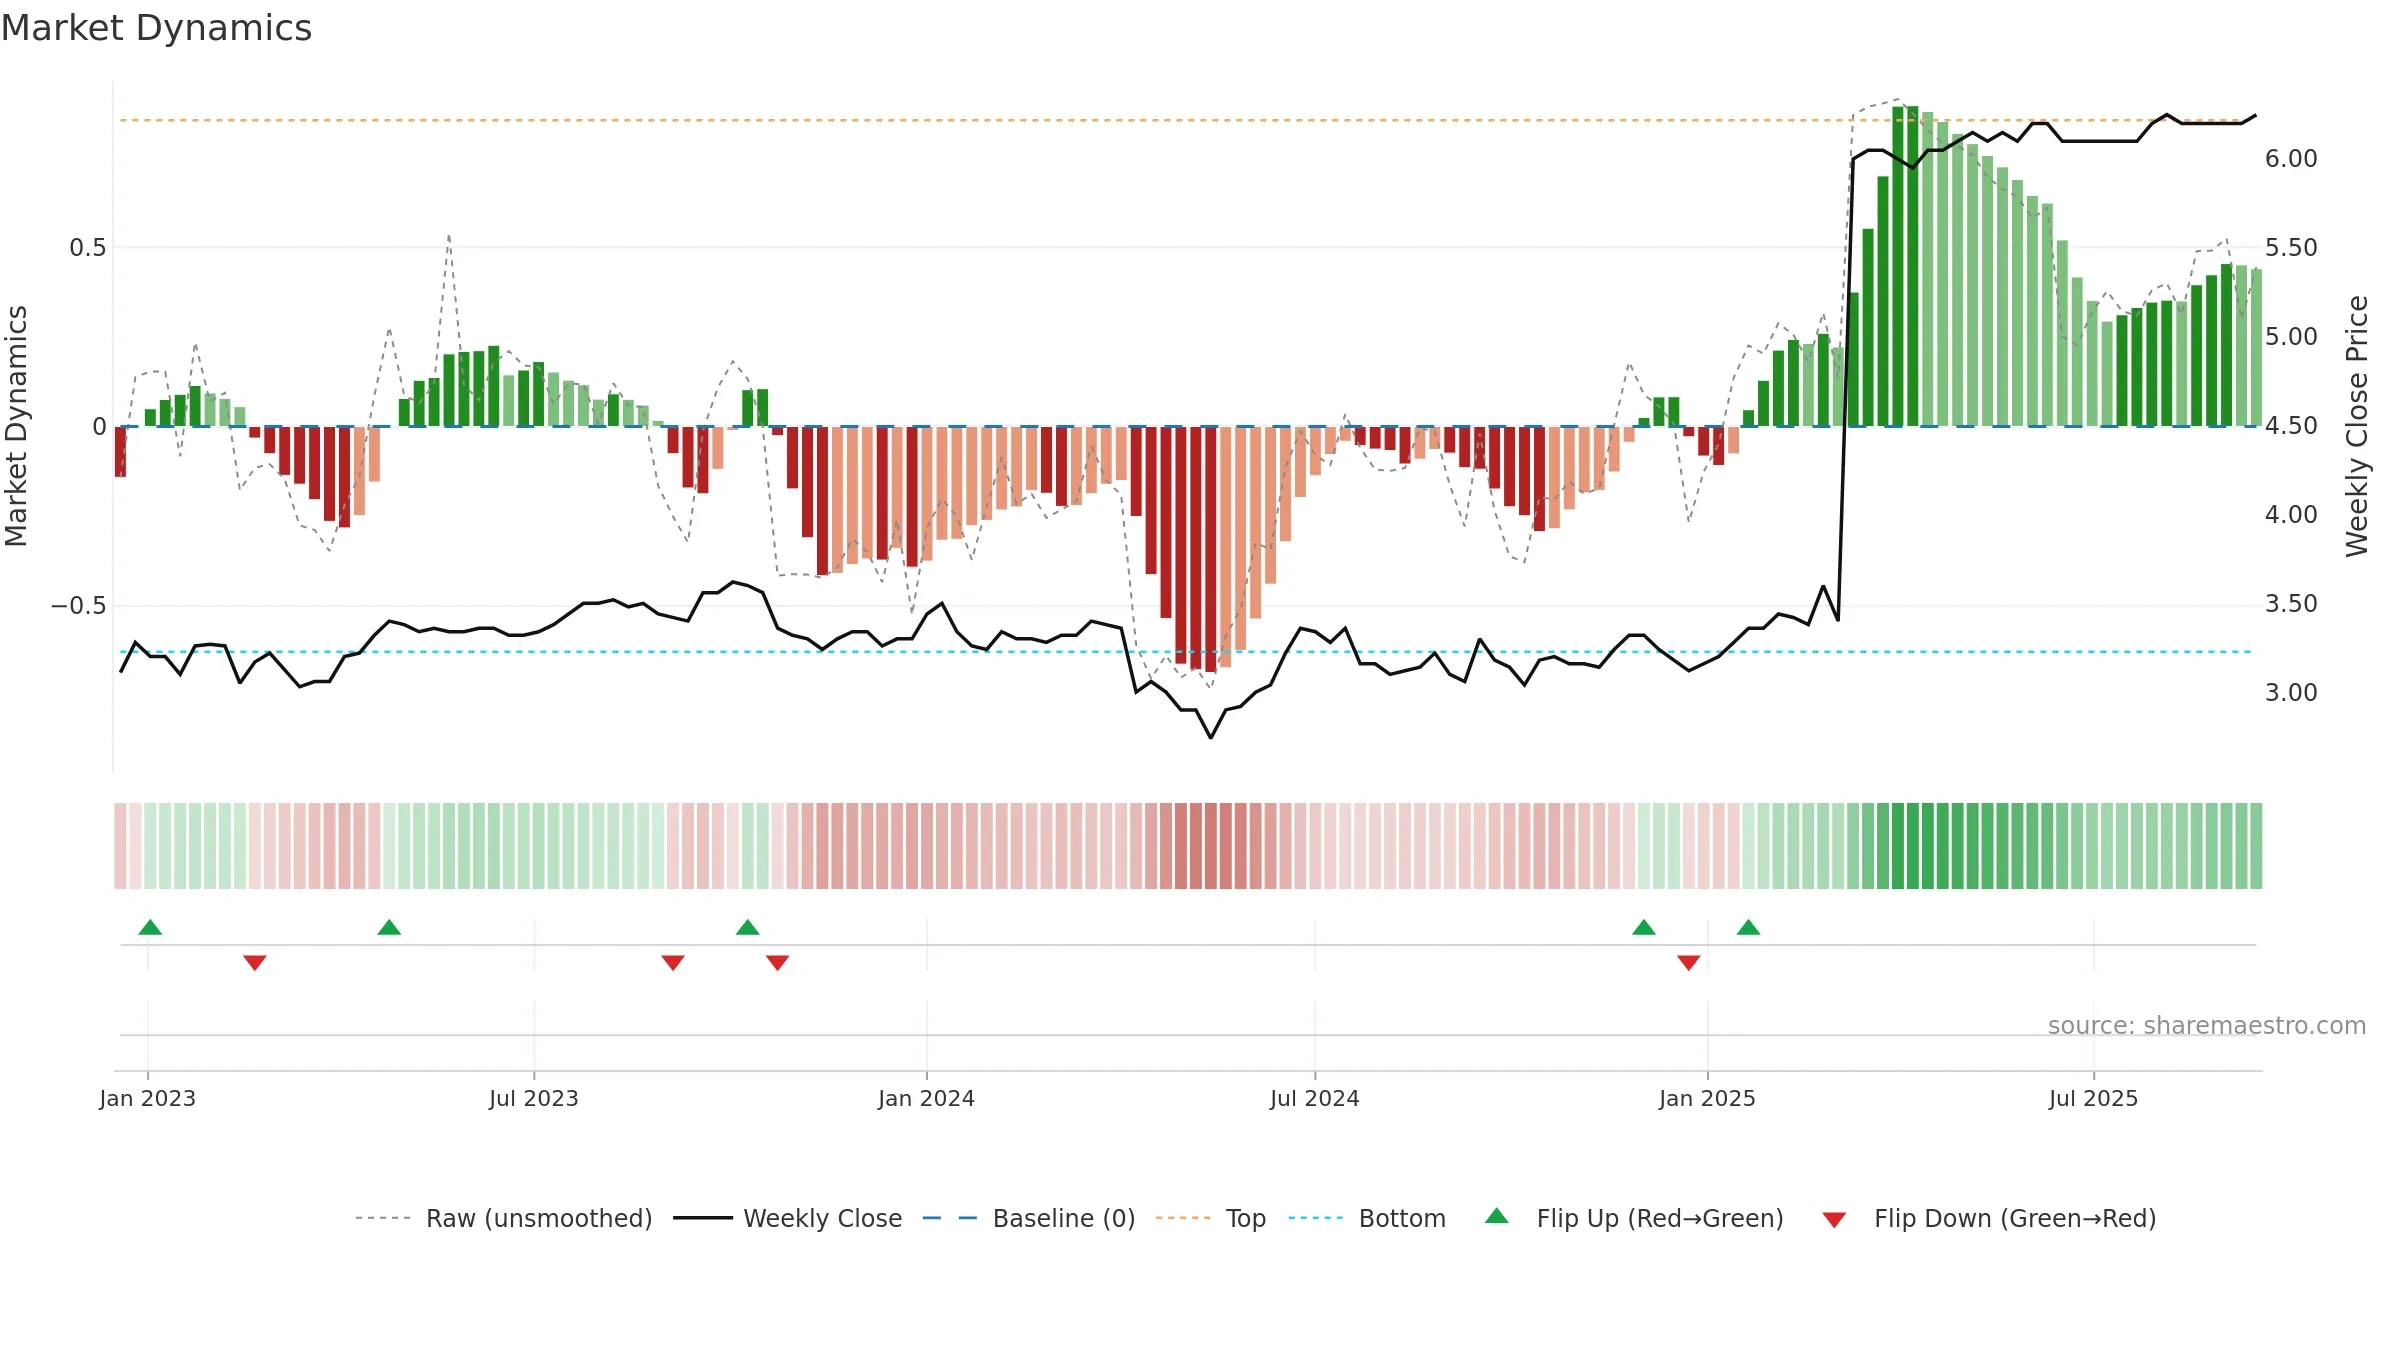This screenshot has height=1350, width=2400.
Task: Click the 4.00 price axis tick
Action: point(2291,514)
